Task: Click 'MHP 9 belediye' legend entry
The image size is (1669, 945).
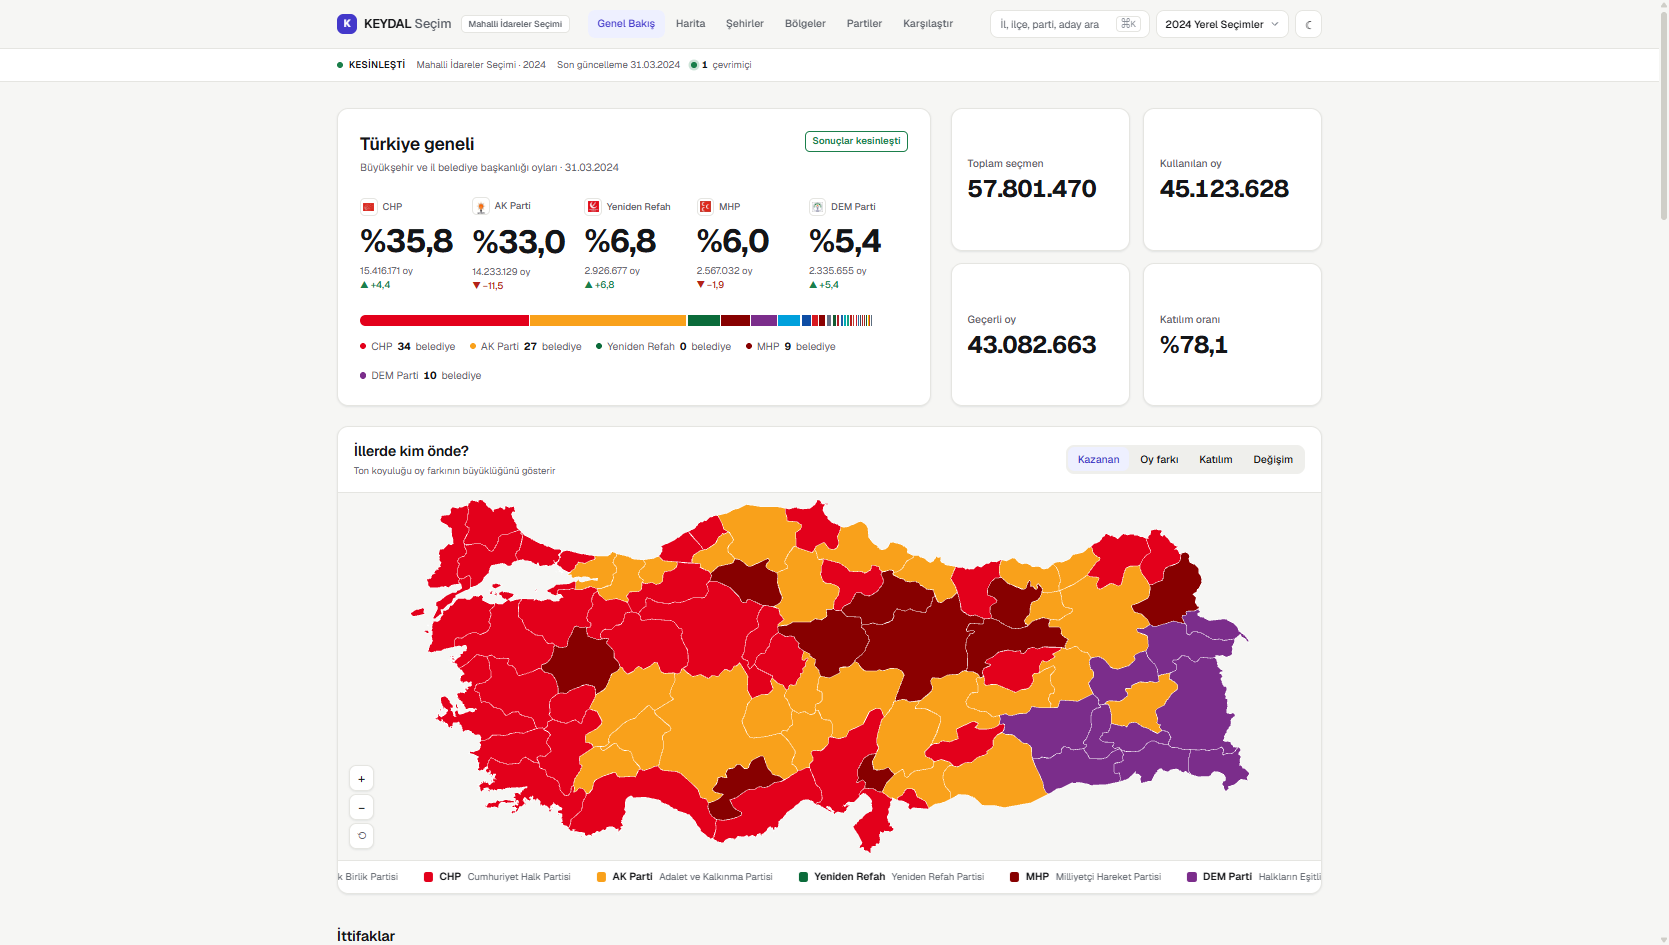Action: click(790, 347)
